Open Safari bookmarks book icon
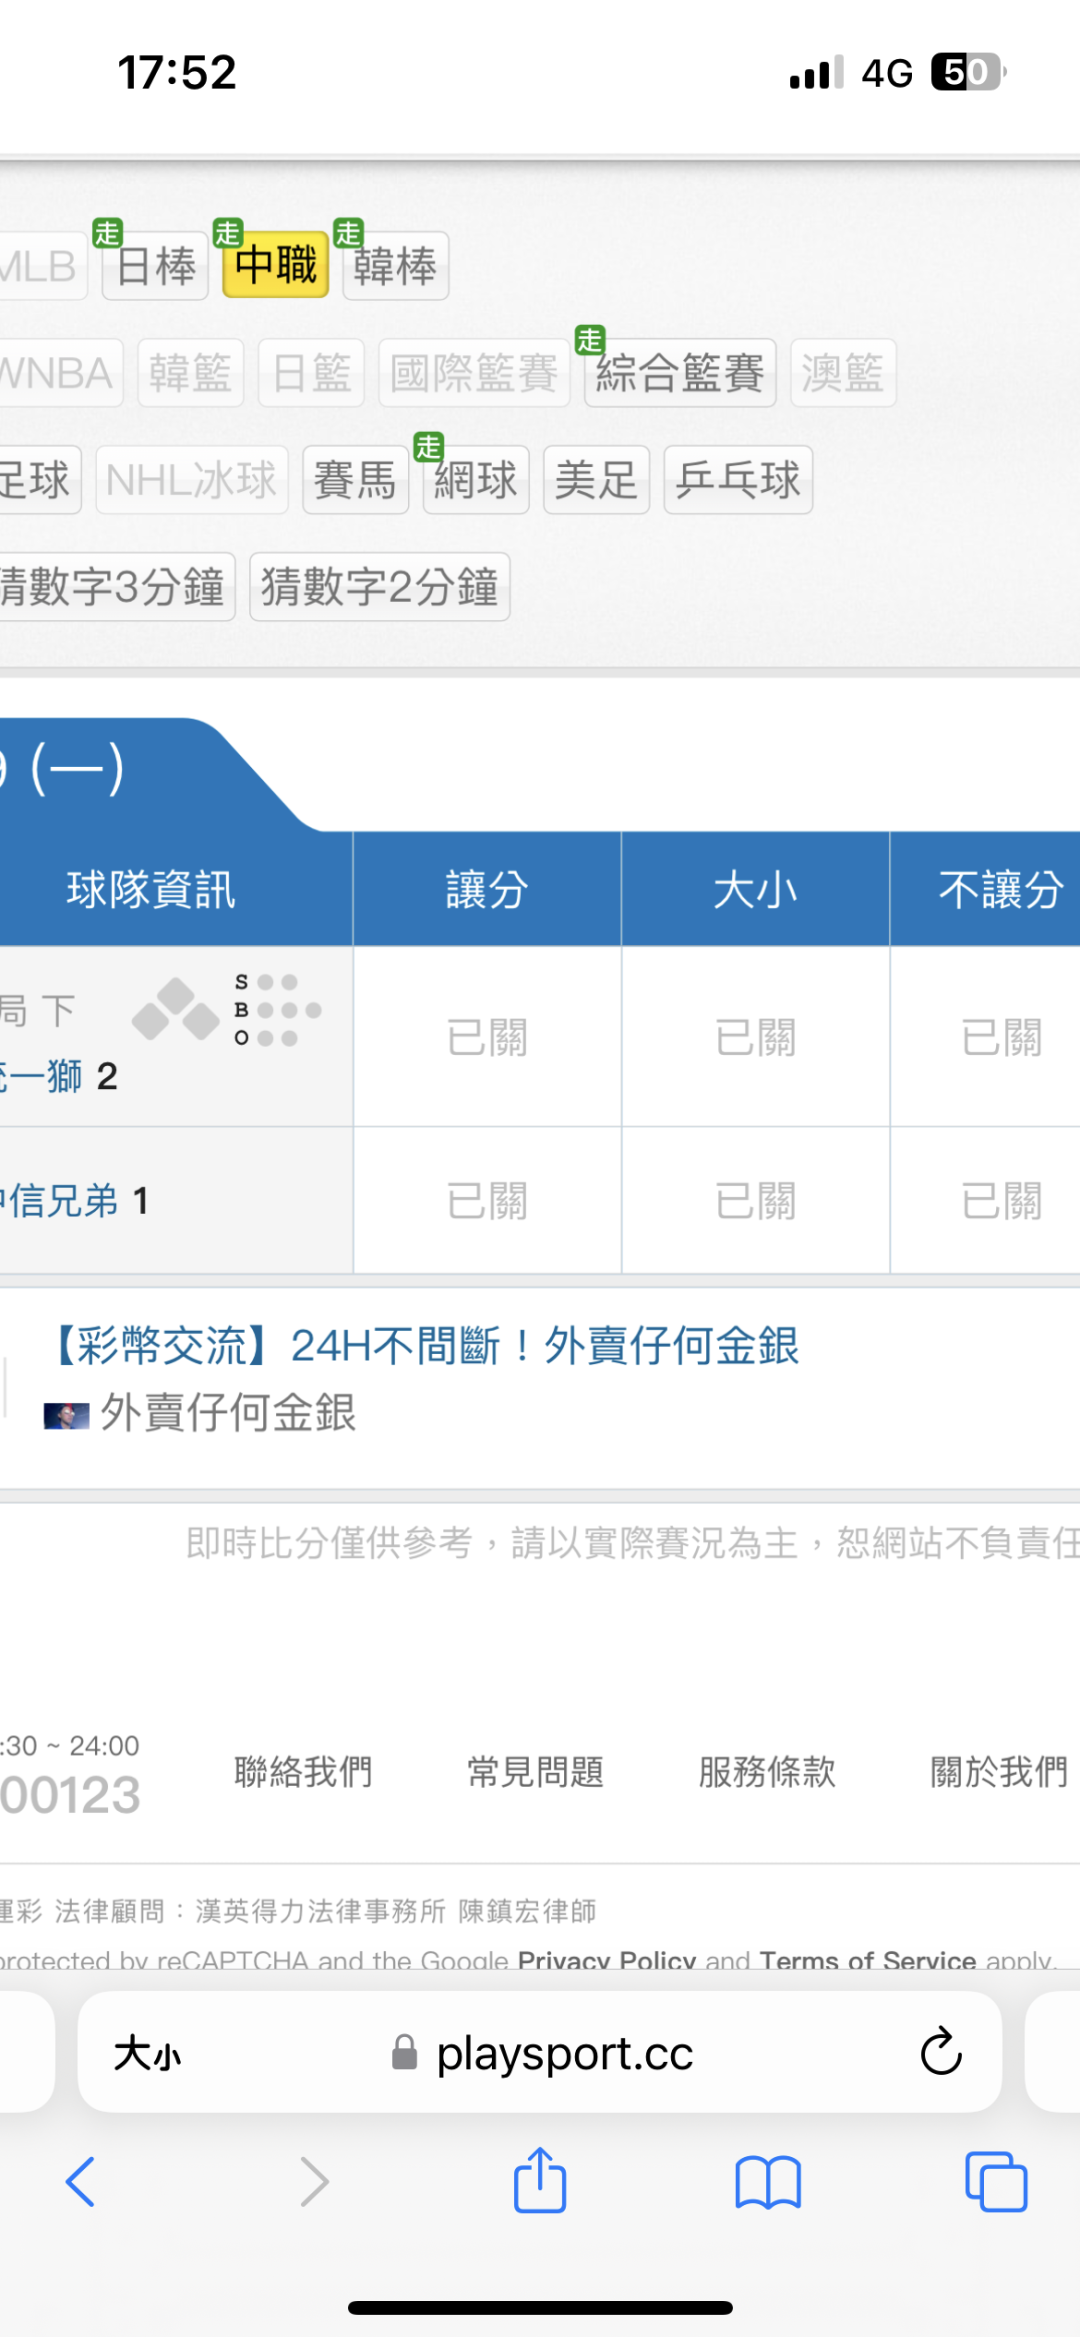The image size is (1080, 2337). (x=768, y=2182)
